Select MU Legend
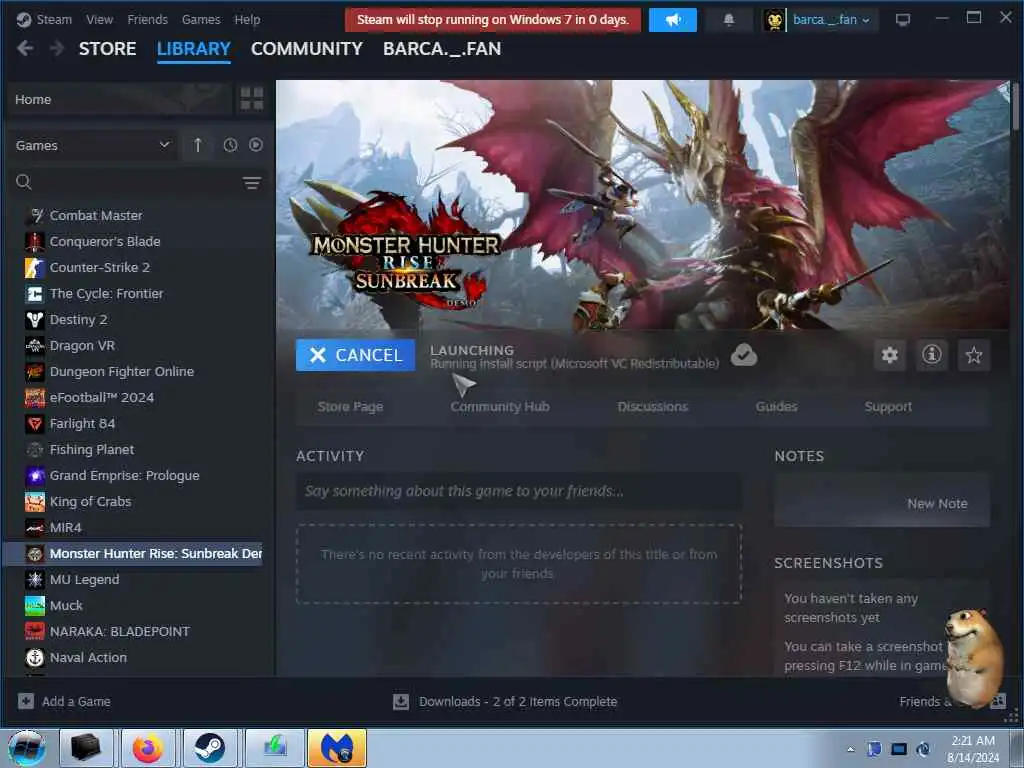Viewport: 1024px width, 768px height. 84,580
